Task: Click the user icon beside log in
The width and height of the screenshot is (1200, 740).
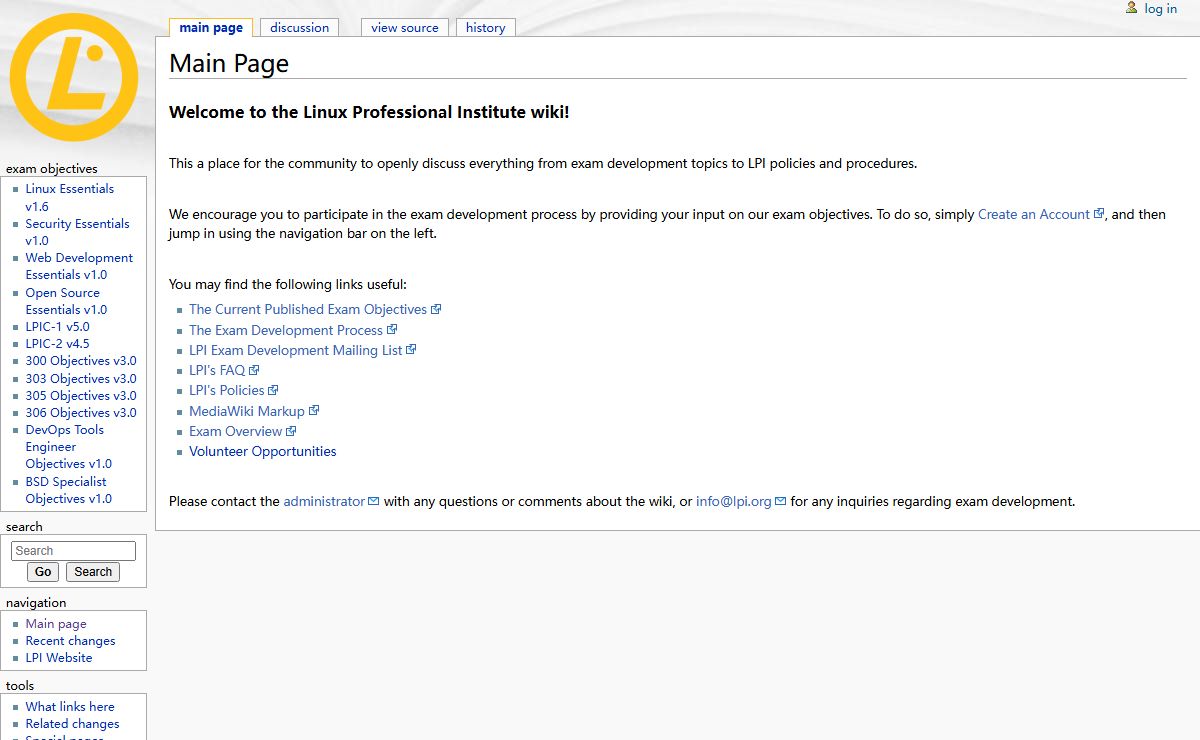Action: click(1131, 8)
